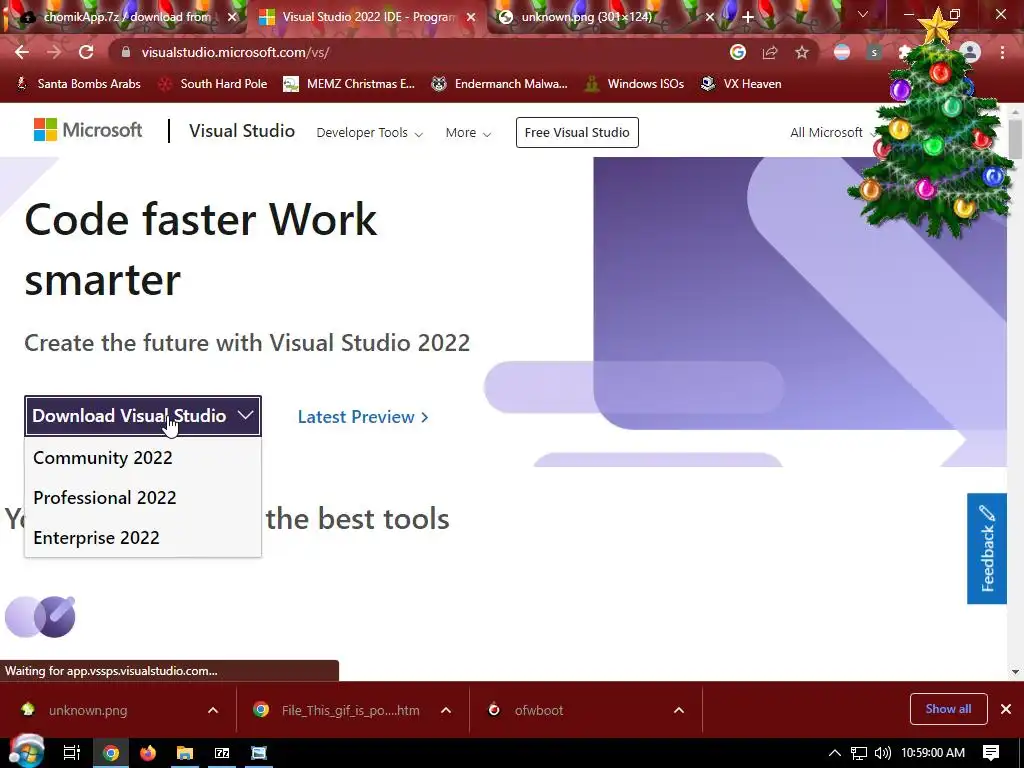Open notification center icon
Image resolution: width=1024 pixels, height=768 pixels.
991,753
